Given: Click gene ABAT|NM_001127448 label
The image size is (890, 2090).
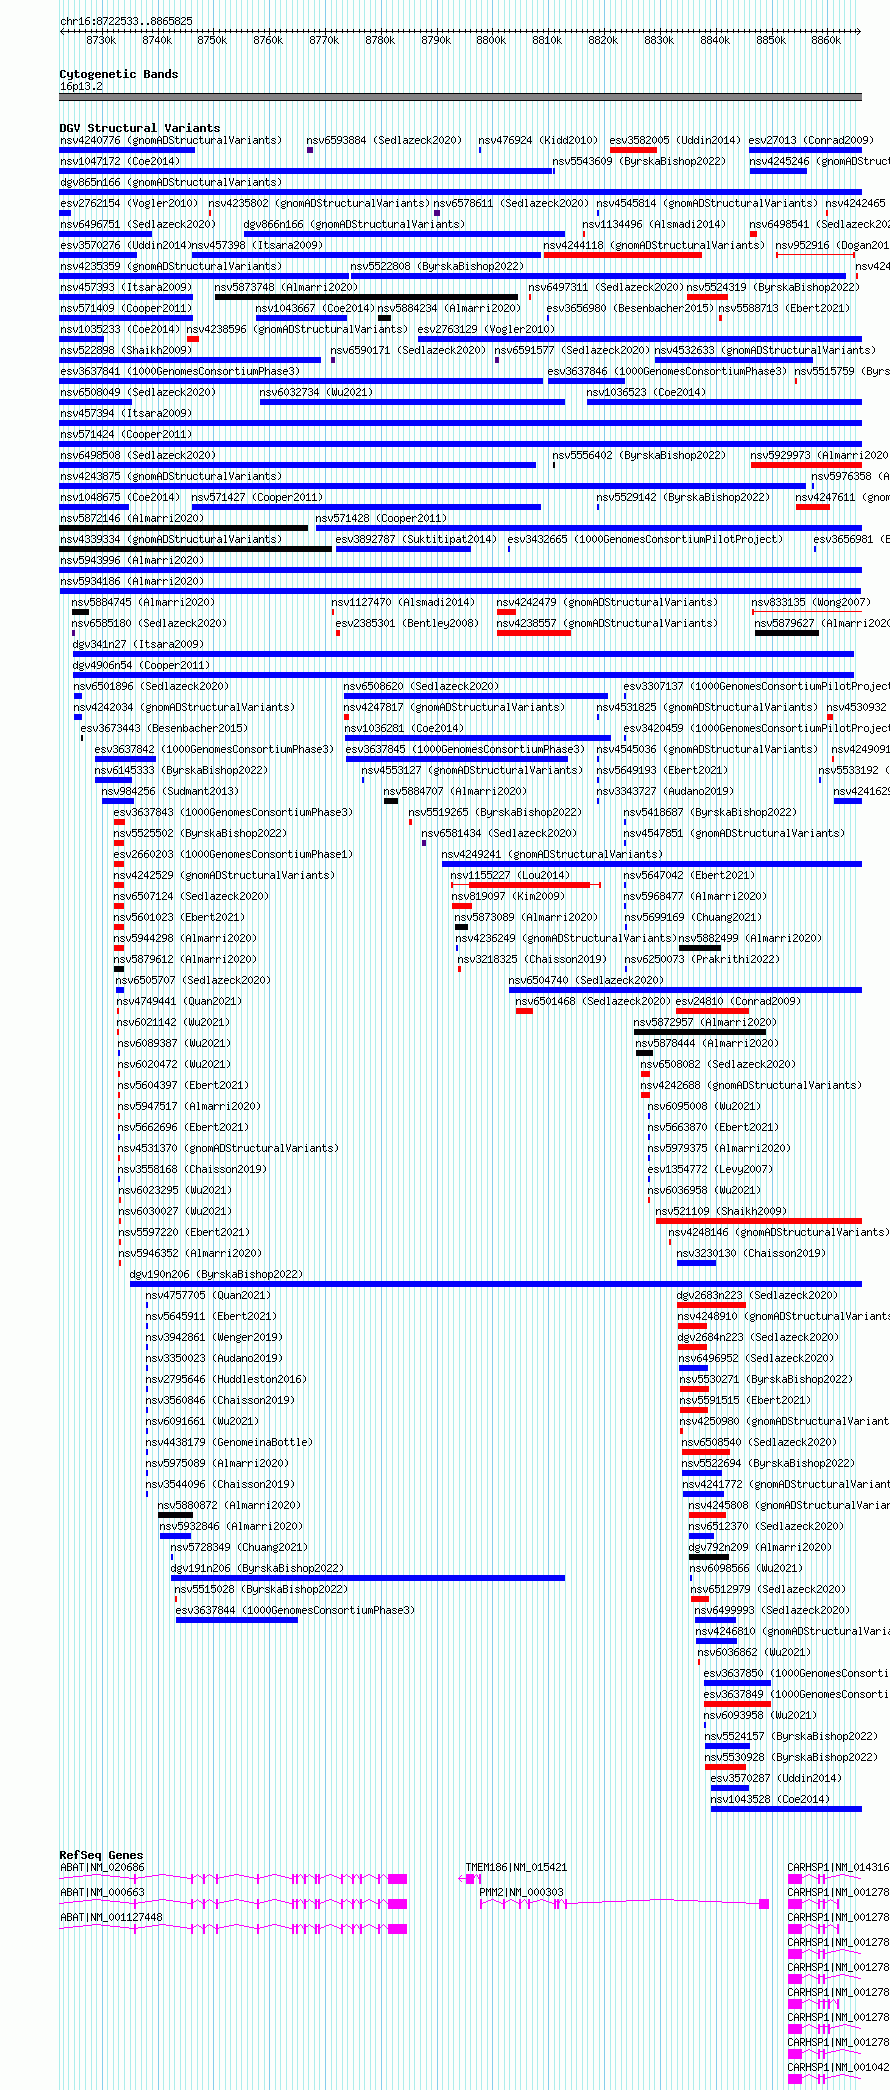Looking at the screenshot, I should click(111, 1917).
